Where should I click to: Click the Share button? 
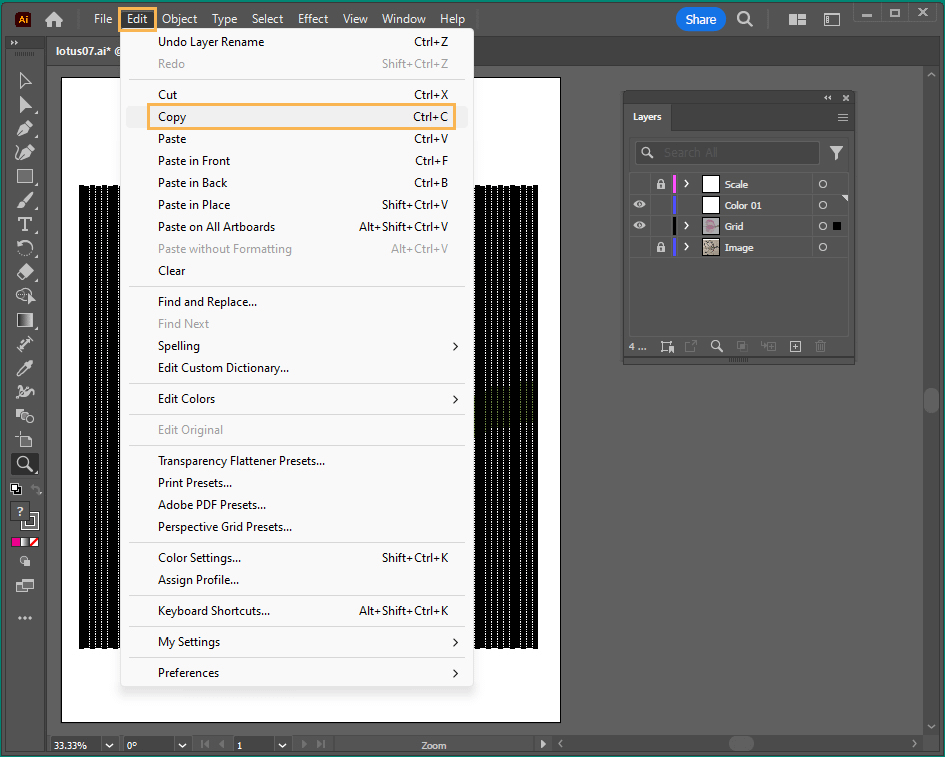click(700, 19)
